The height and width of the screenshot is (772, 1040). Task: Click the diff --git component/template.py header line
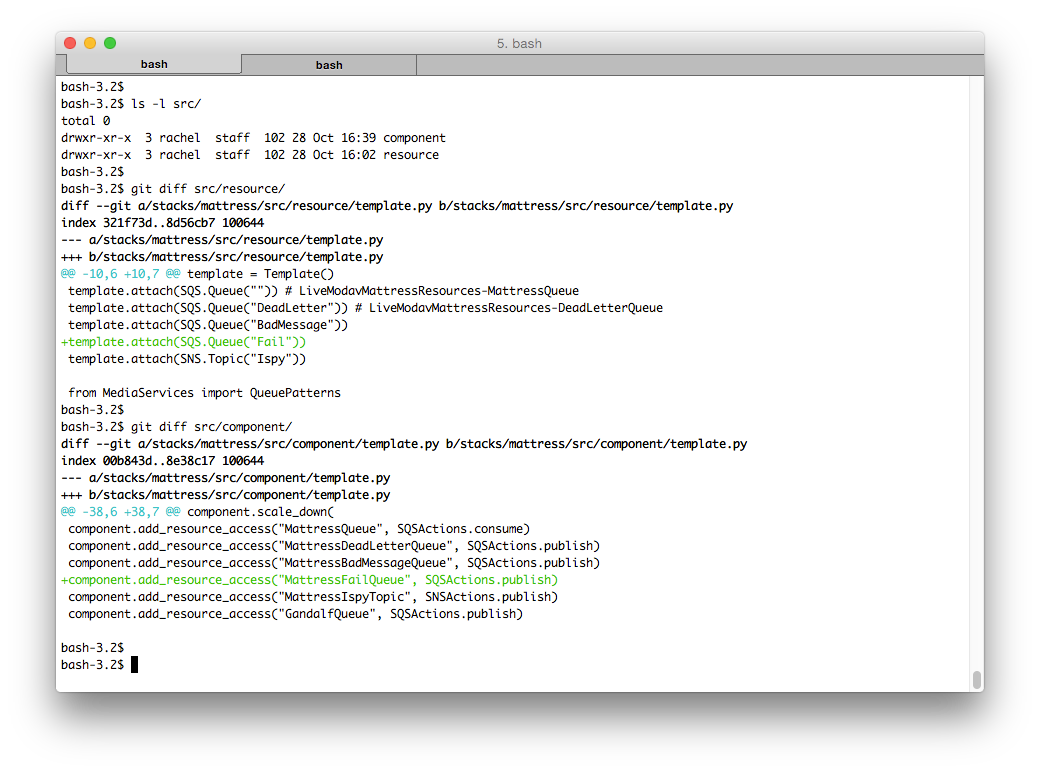point(404,444)
